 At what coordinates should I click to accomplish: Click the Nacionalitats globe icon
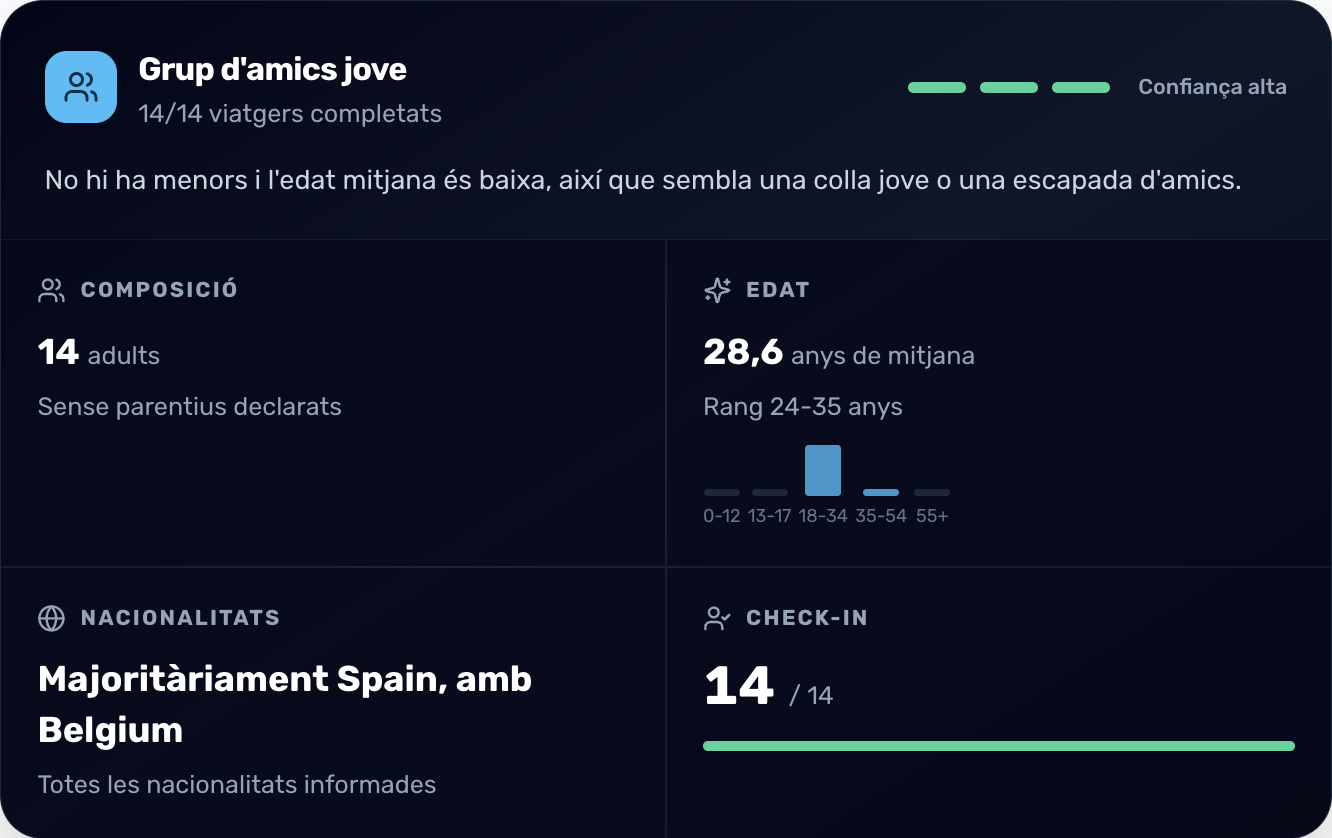click(51, 618)
